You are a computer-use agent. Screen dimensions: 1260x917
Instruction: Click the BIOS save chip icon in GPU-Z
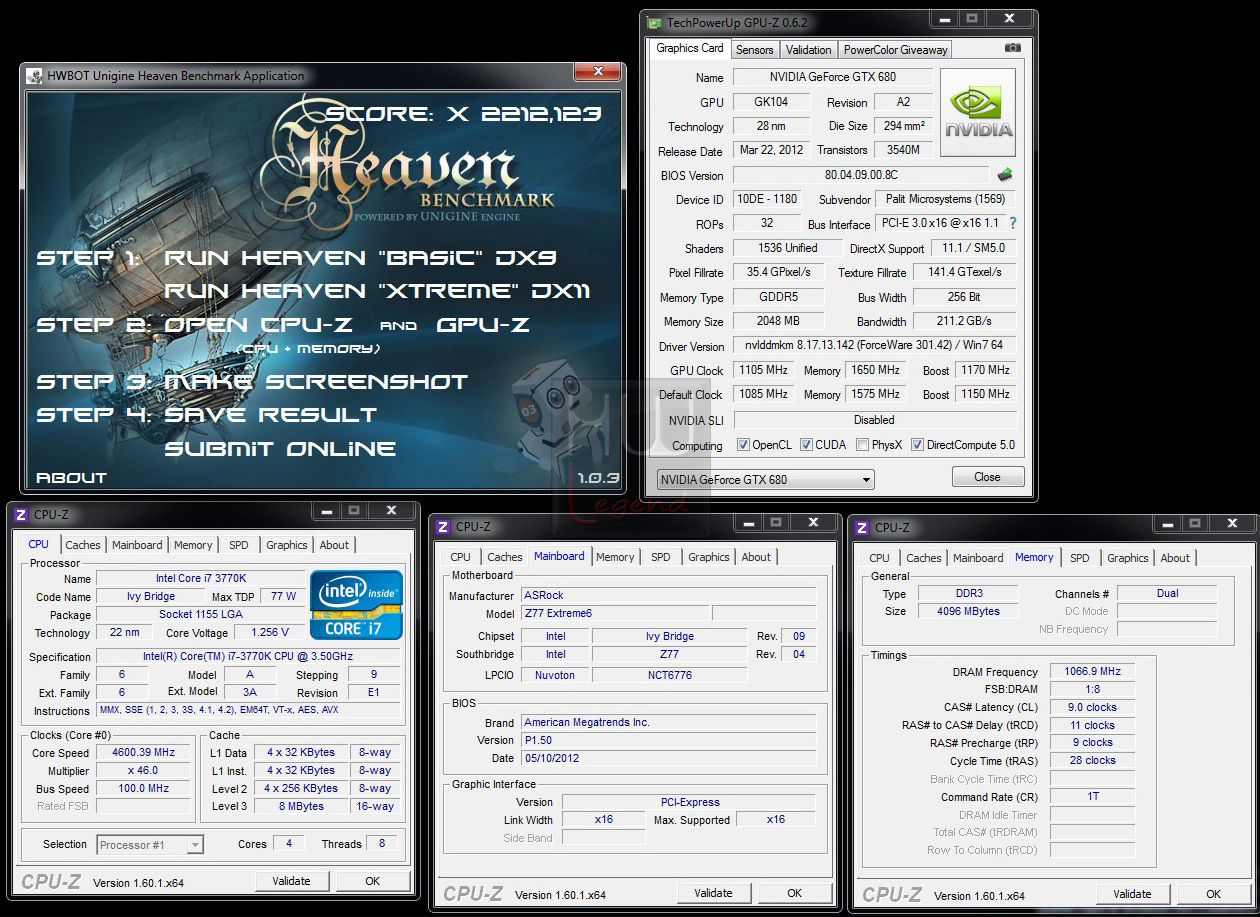coord(1006,175)
